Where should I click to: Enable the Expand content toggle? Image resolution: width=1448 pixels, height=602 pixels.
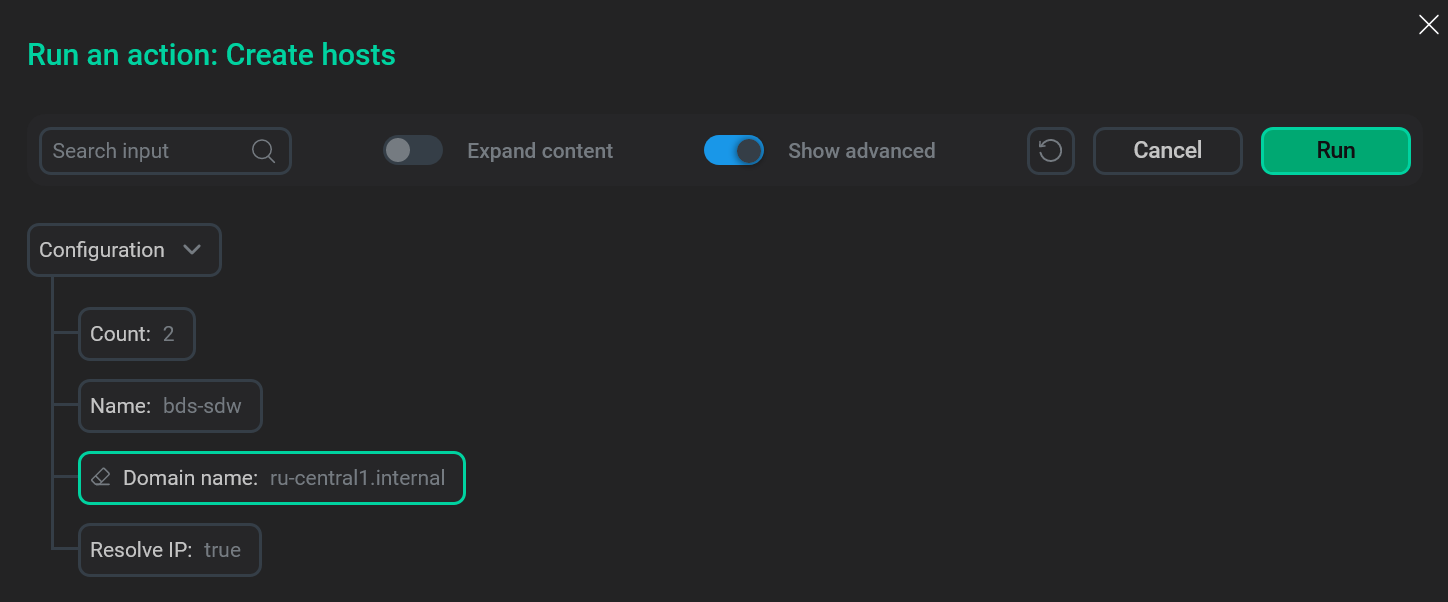[x=413, y=150]
